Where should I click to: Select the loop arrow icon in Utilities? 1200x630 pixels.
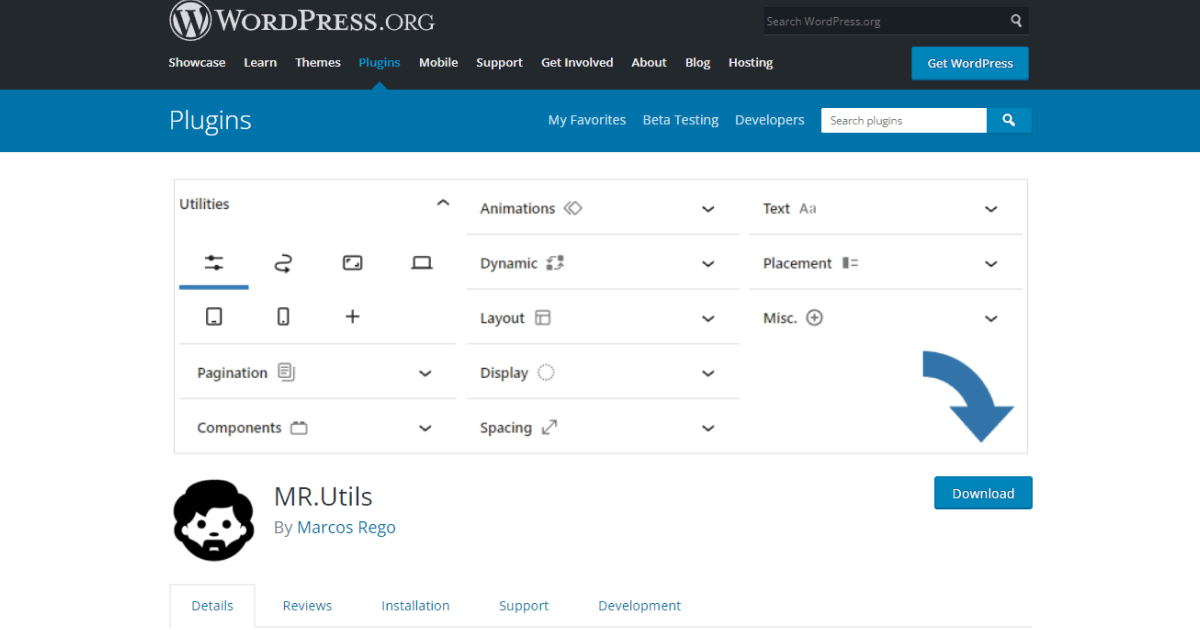283,263
